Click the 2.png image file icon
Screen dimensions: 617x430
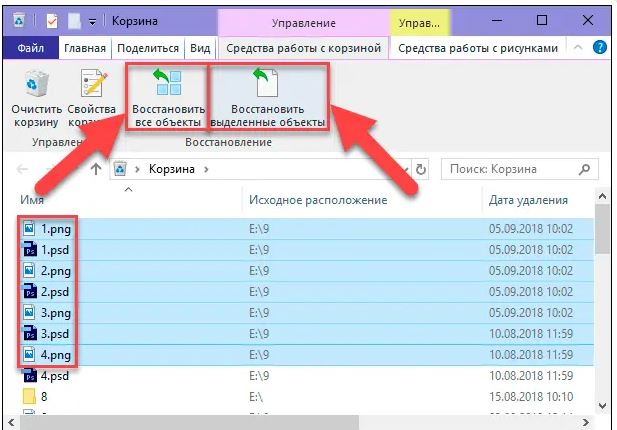point(30,270)
